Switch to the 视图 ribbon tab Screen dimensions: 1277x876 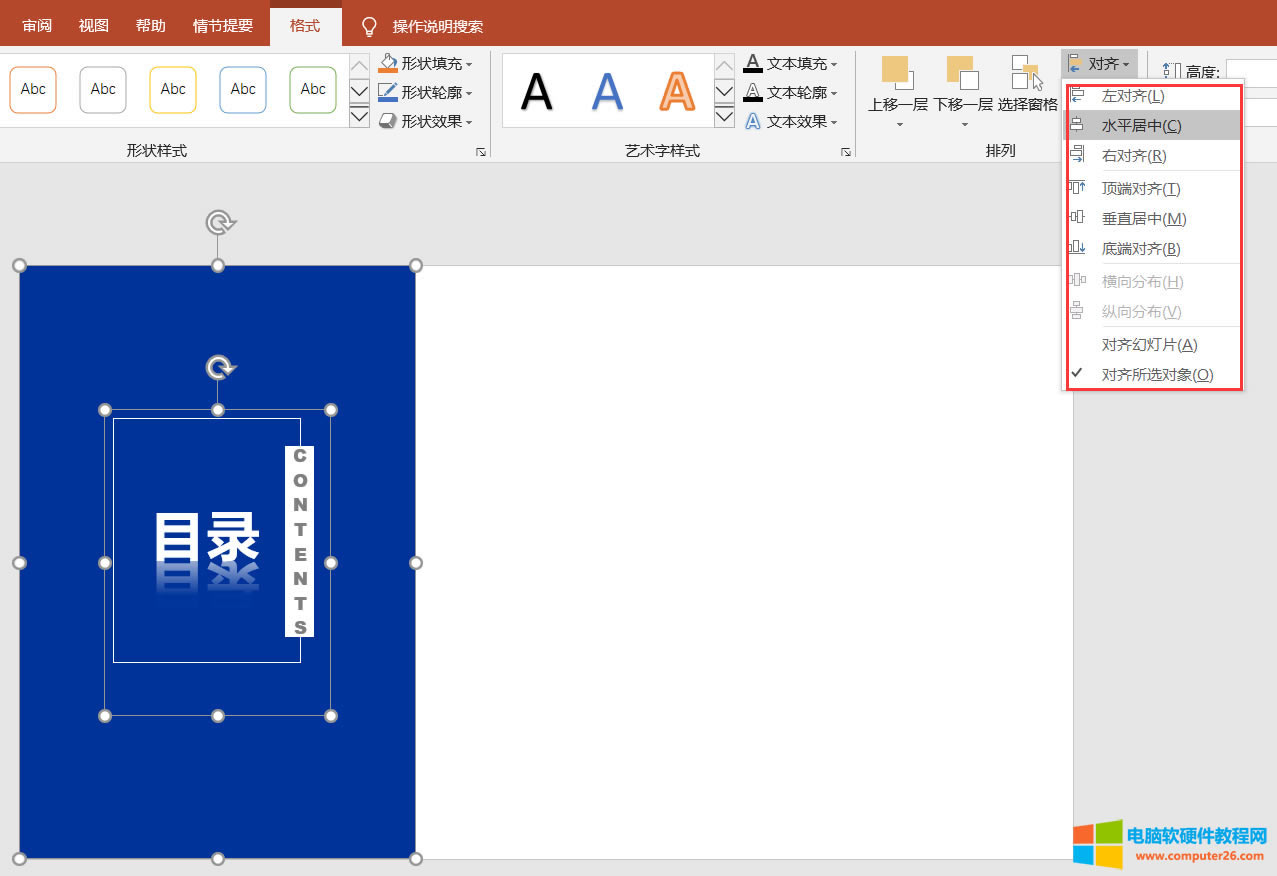(94, 26)
